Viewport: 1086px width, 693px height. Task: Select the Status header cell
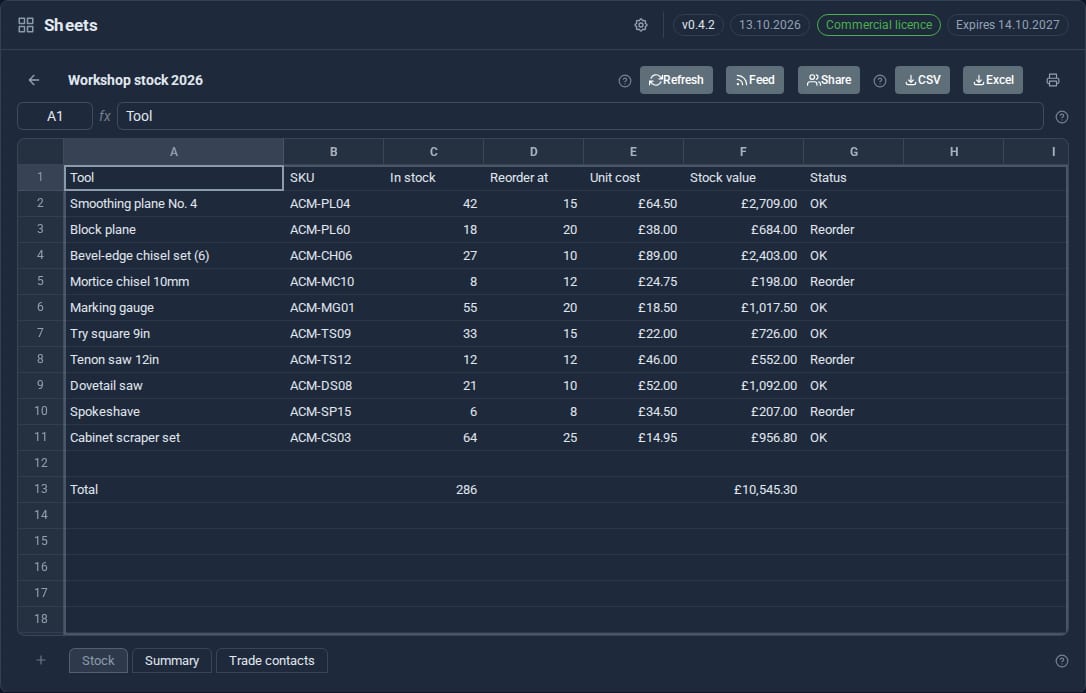coord(854,177)
